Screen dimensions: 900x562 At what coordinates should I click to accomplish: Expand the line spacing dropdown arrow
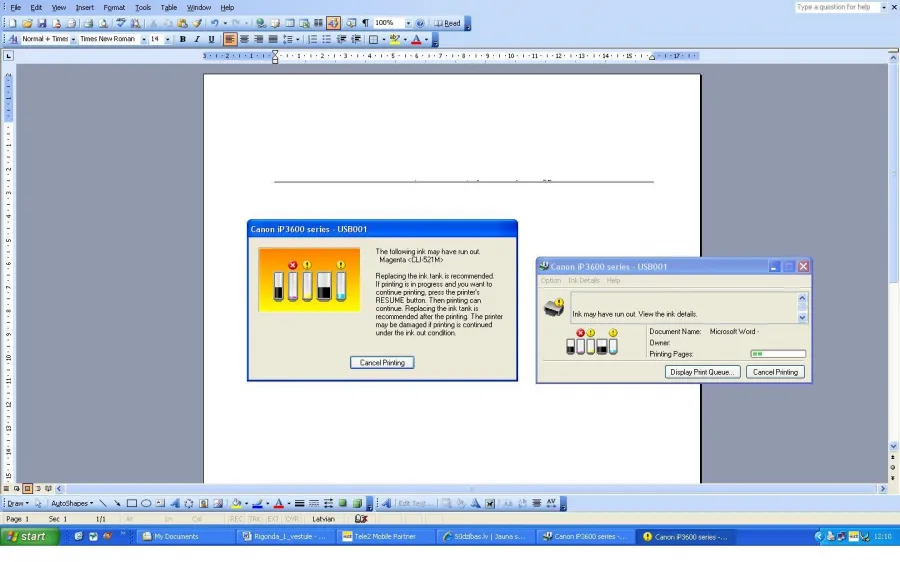[x=297, y=40]
